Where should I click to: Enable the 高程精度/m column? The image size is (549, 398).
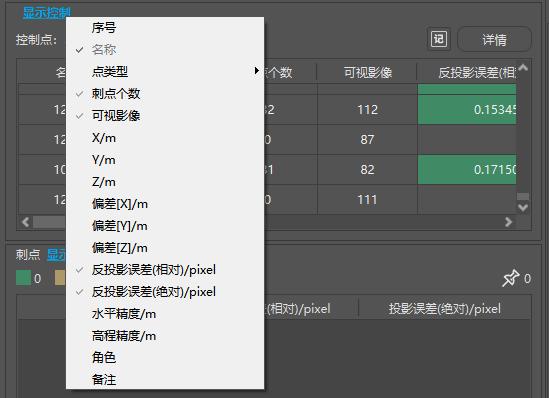[x=165, y=336]
